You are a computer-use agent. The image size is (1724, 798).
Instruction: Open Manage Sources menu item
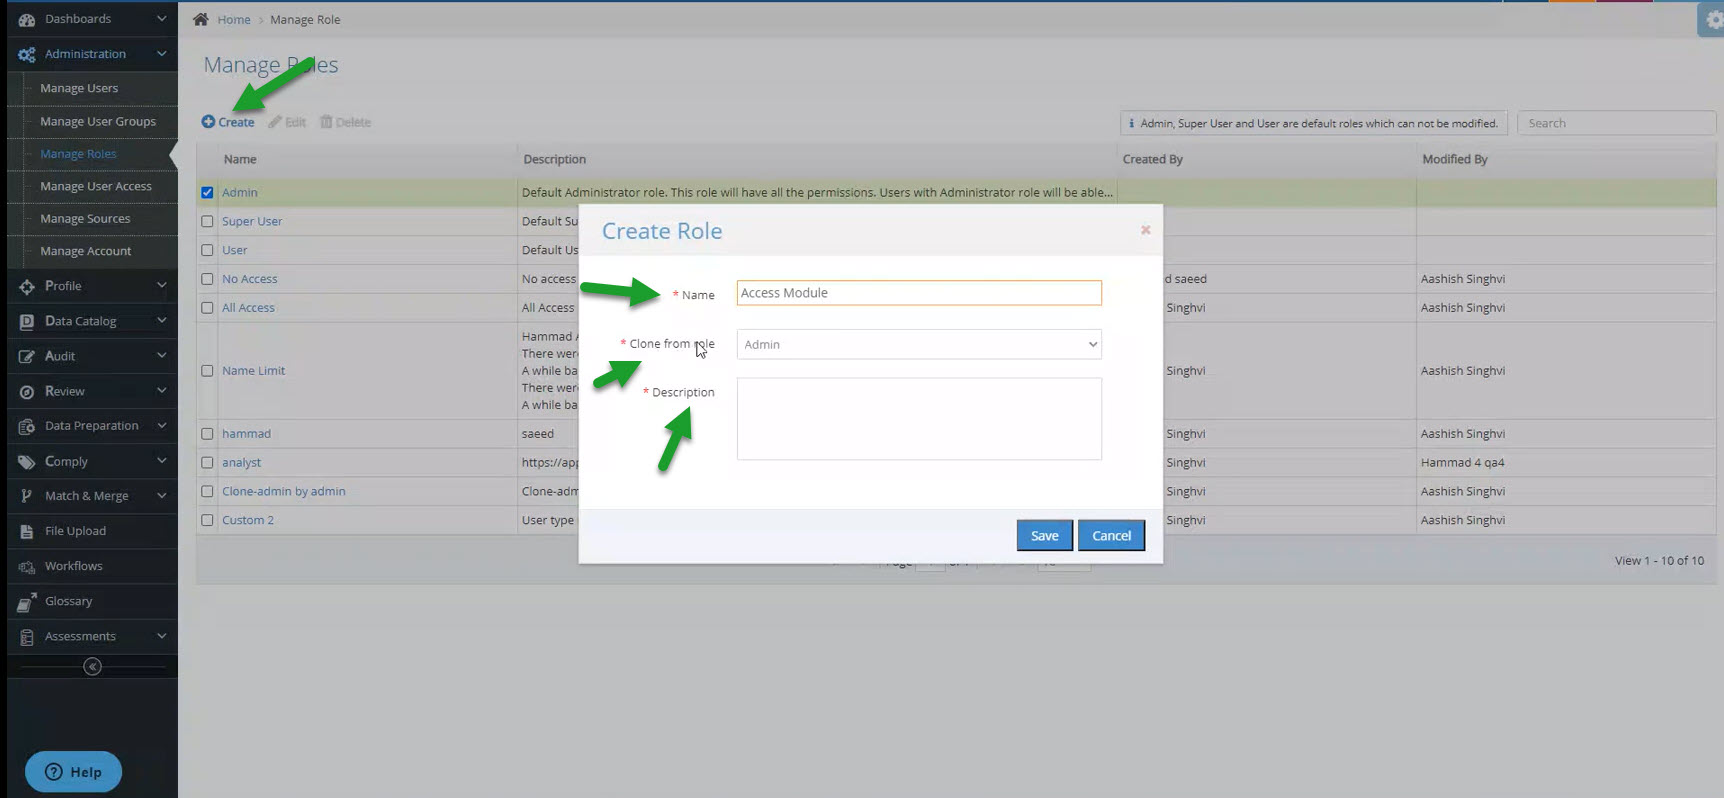(85, 219)
